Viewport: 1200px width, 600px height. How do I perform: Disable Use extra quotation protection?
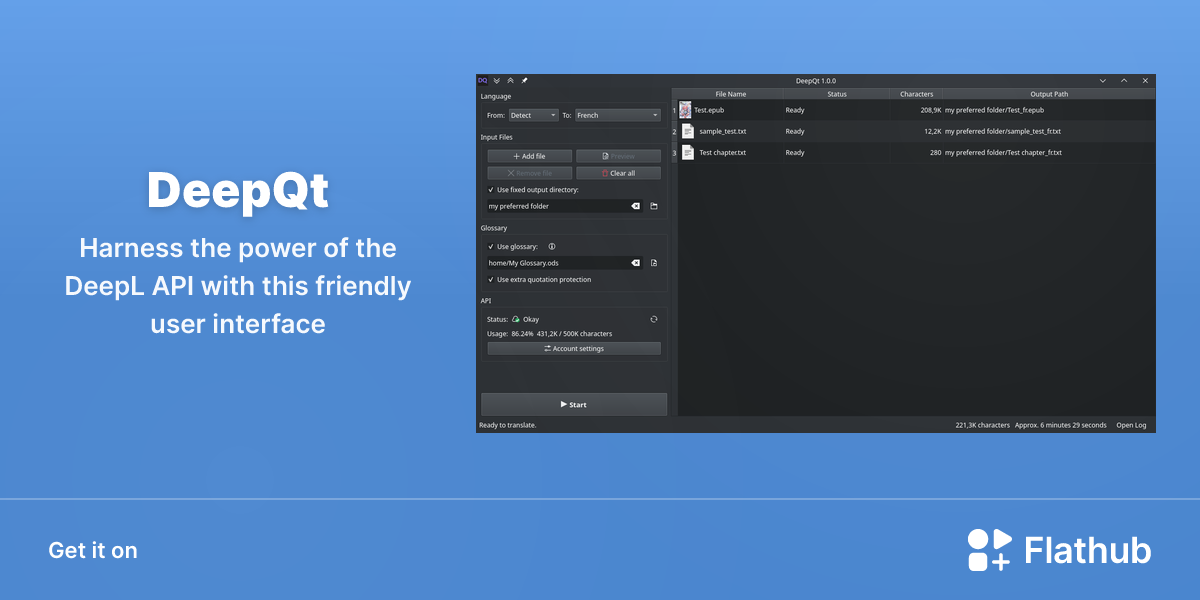pyautogui.click(x=491, y=279)
